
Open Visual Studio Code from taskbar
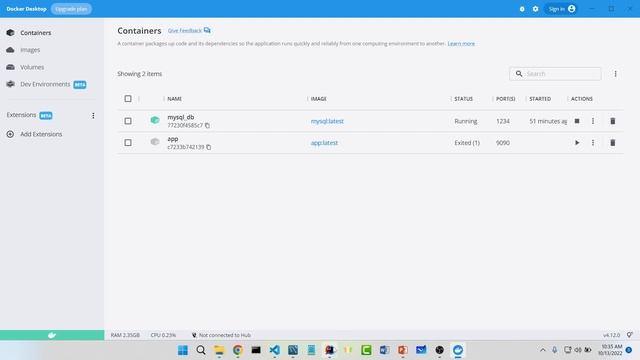[x=274, y=350]
